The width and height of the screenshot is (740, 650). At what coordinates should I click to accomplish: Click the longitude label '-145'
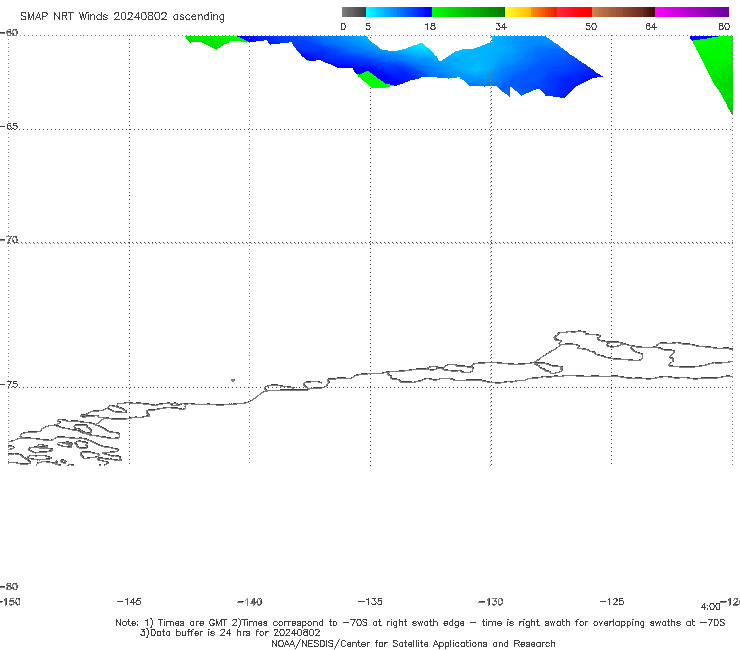coord(129,601)
